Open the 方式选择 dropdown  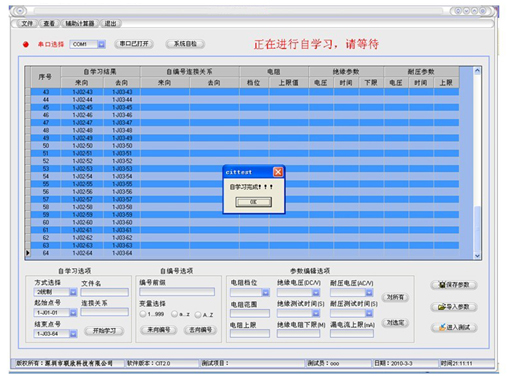pos(73,292)
